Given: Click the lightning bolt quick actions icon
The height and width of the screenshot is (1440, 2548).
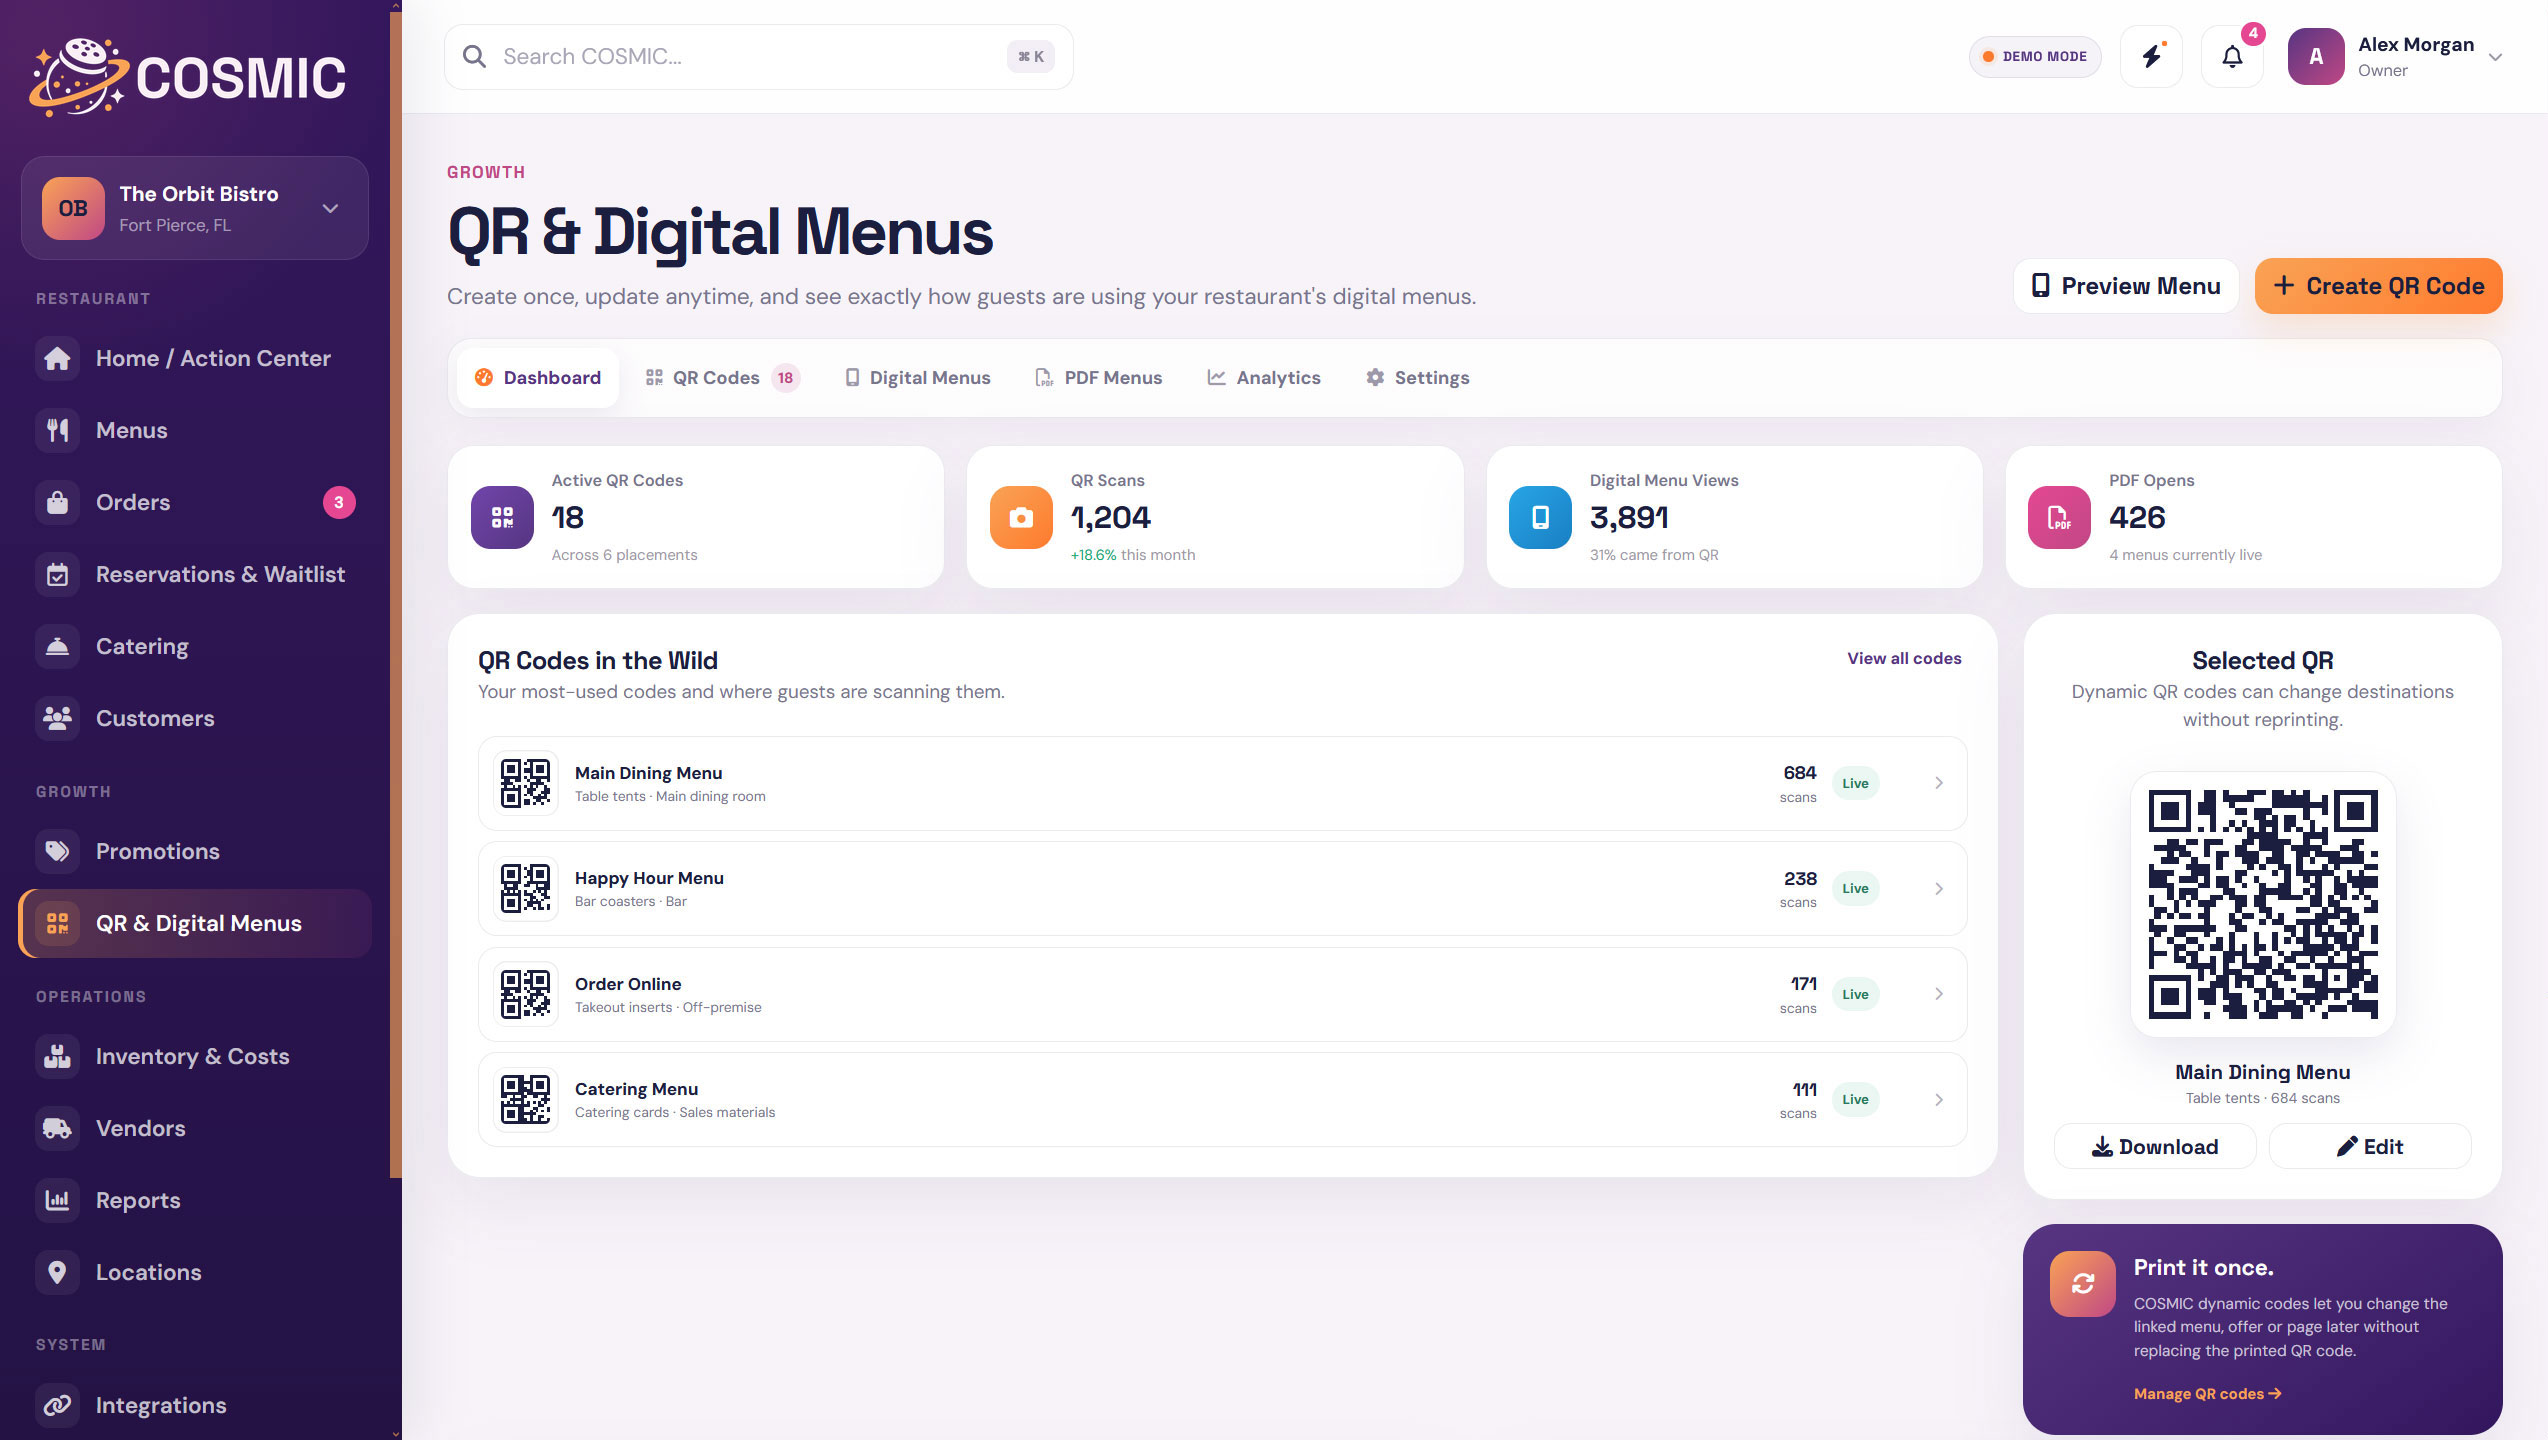Looking at the screenshot, I should 2152,57.
